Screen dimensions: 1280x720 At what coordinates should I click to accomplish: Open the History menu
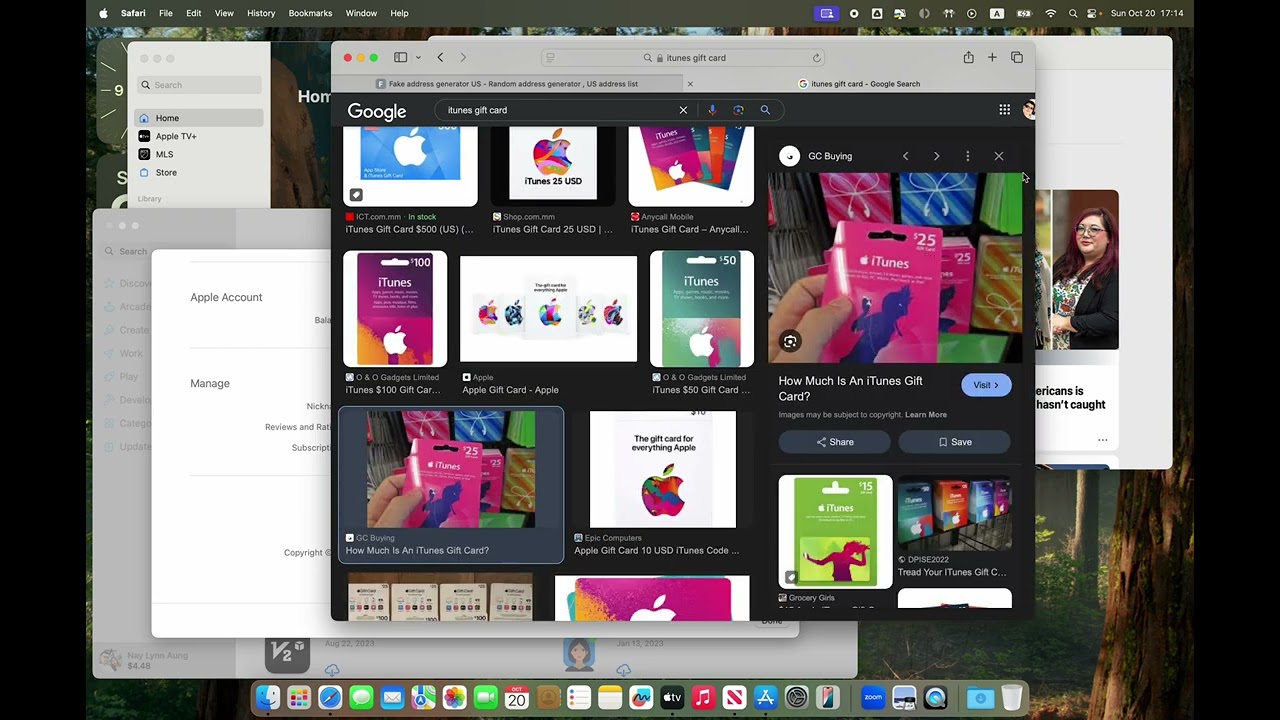pos(261,13)
